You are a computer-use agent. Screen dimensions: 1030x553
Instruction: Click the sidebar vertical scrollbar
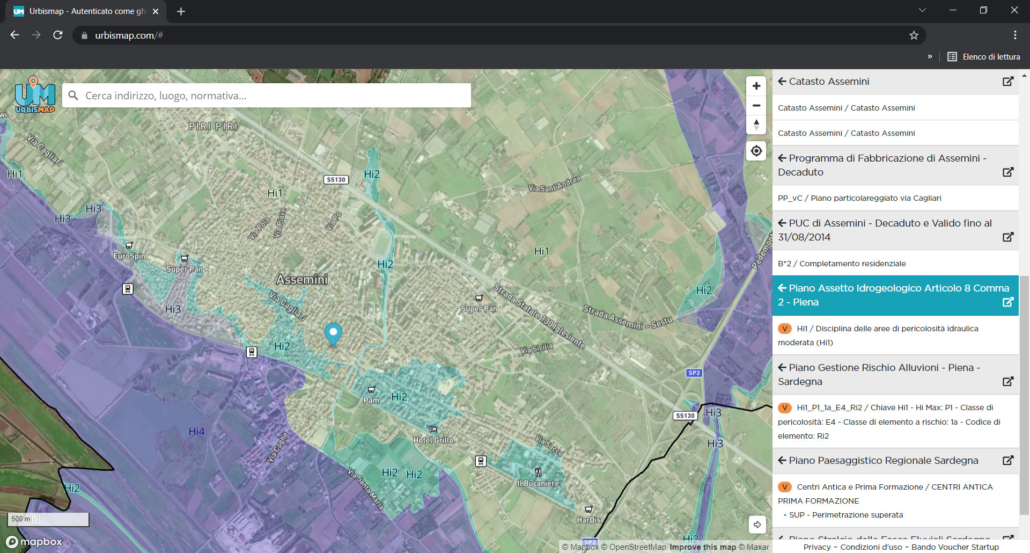1024,395
